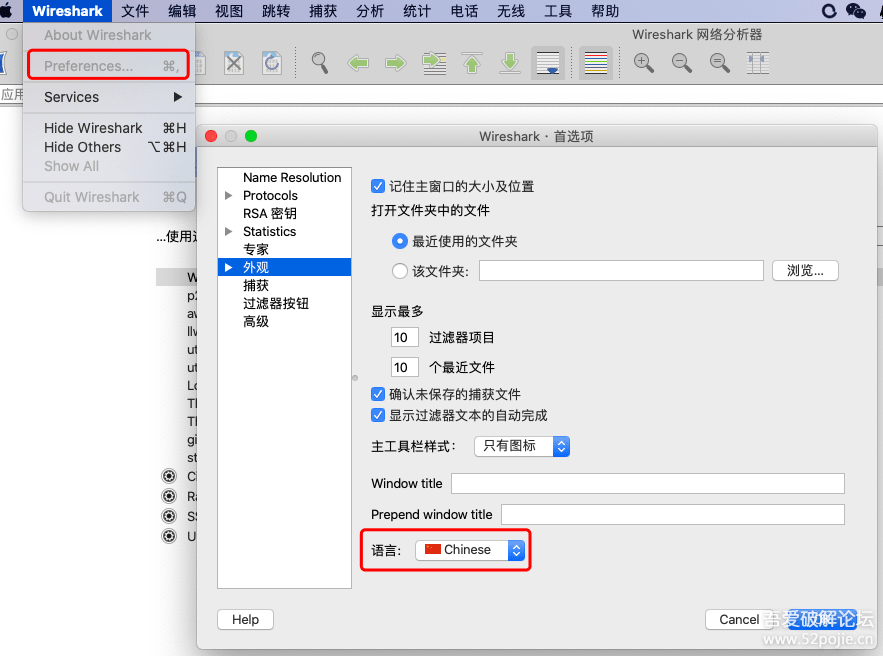The image size is (883, 656).
Task: Expand the Statistics tree node
Action: pyautogui.click(x=229, y=231)
